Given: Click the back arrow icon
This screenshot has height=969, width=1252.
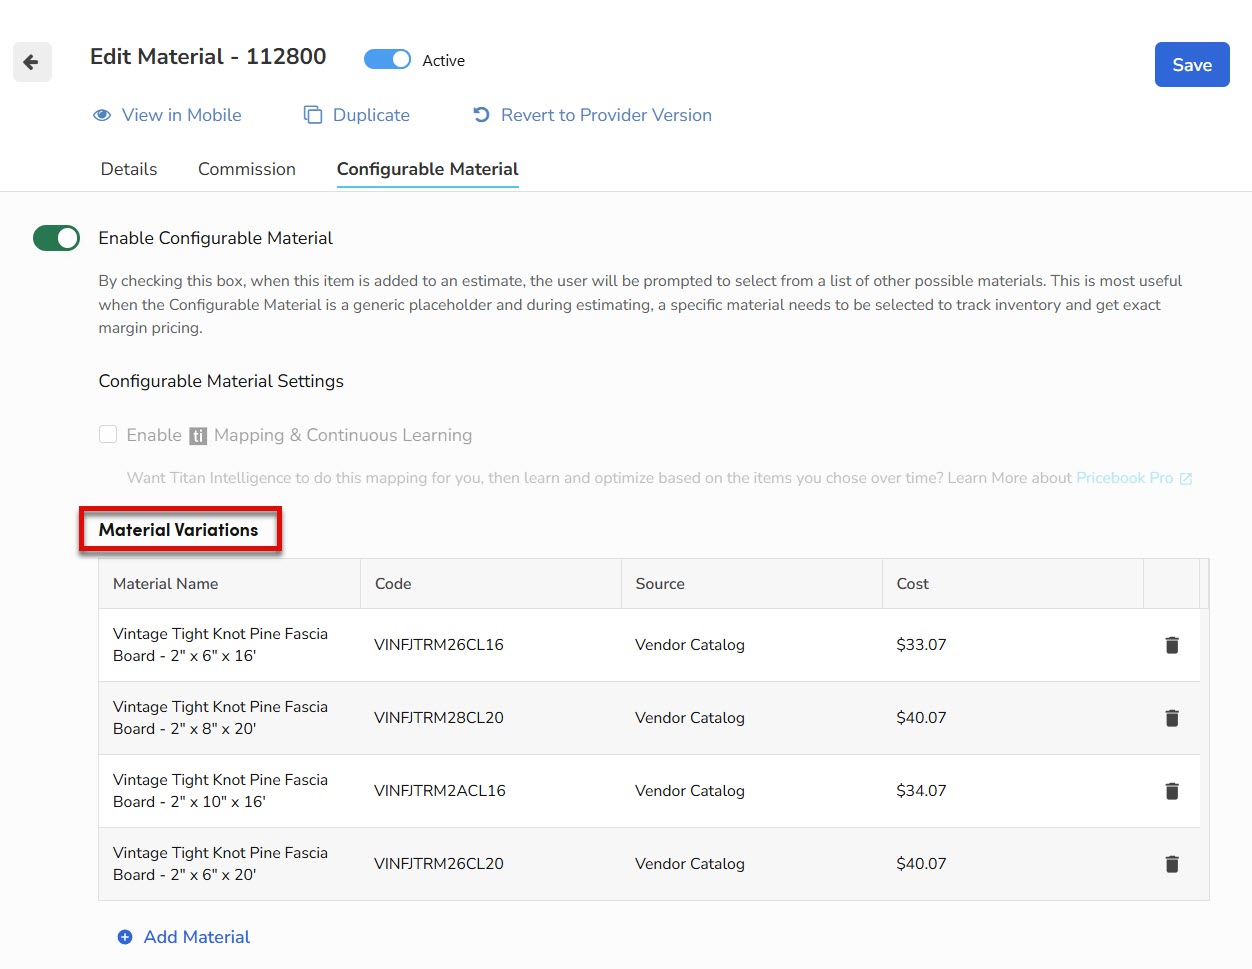Looking at the screenshot, I should click(x=31, y=62).
